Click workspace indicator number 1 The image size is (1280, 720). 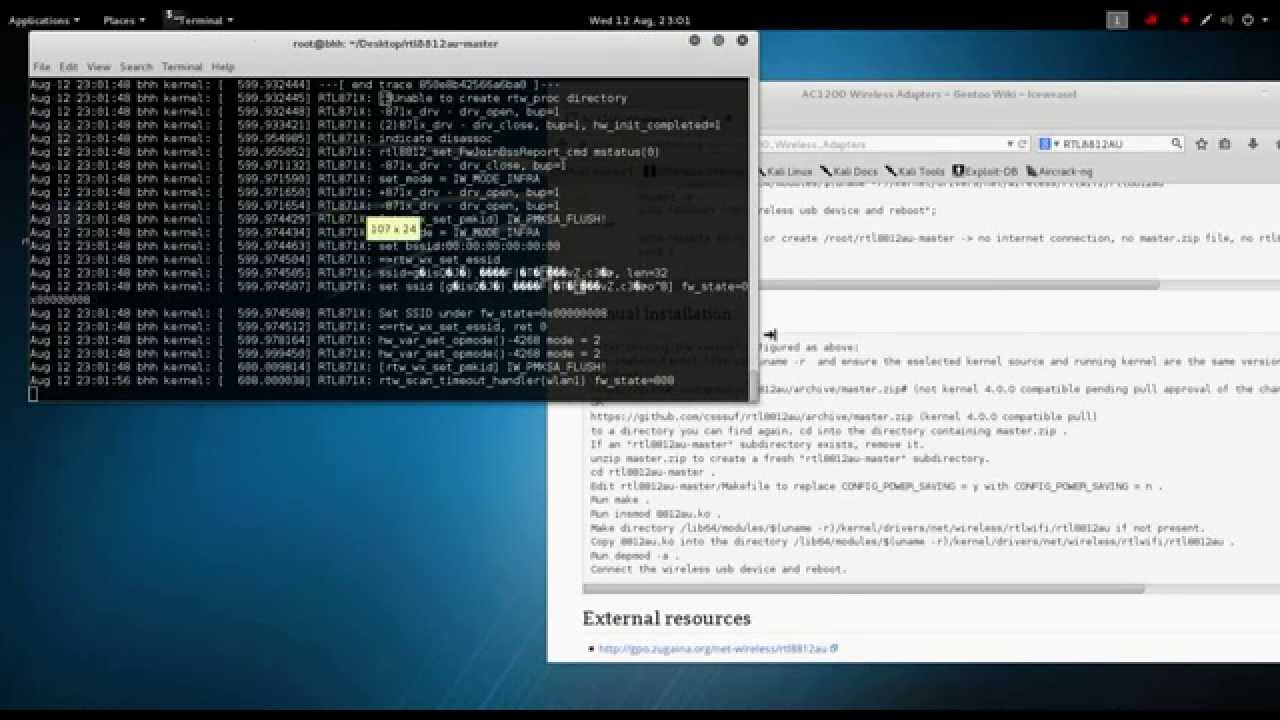1117,20
